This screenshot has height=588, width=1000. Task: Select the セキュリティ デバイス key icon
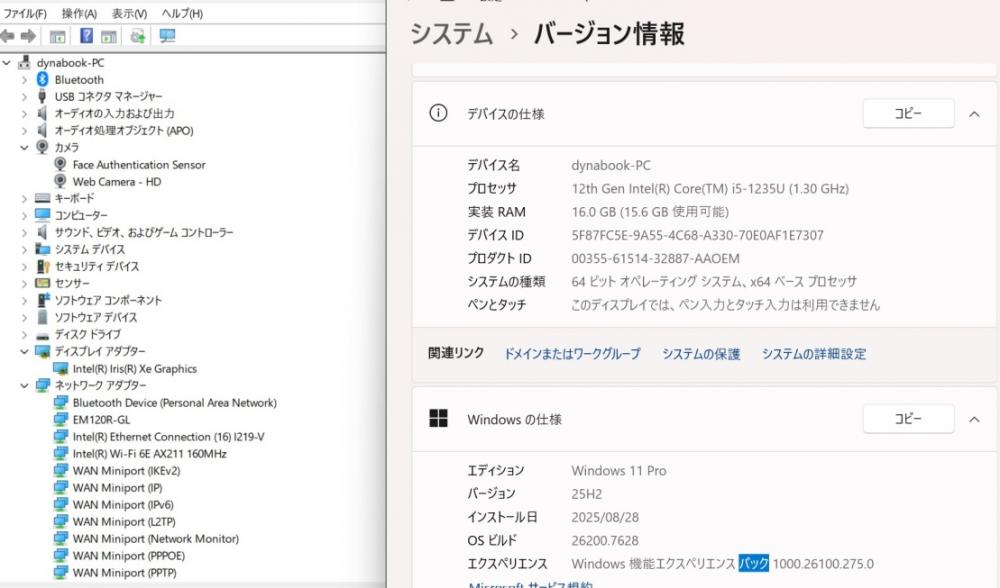coord(42,266)
